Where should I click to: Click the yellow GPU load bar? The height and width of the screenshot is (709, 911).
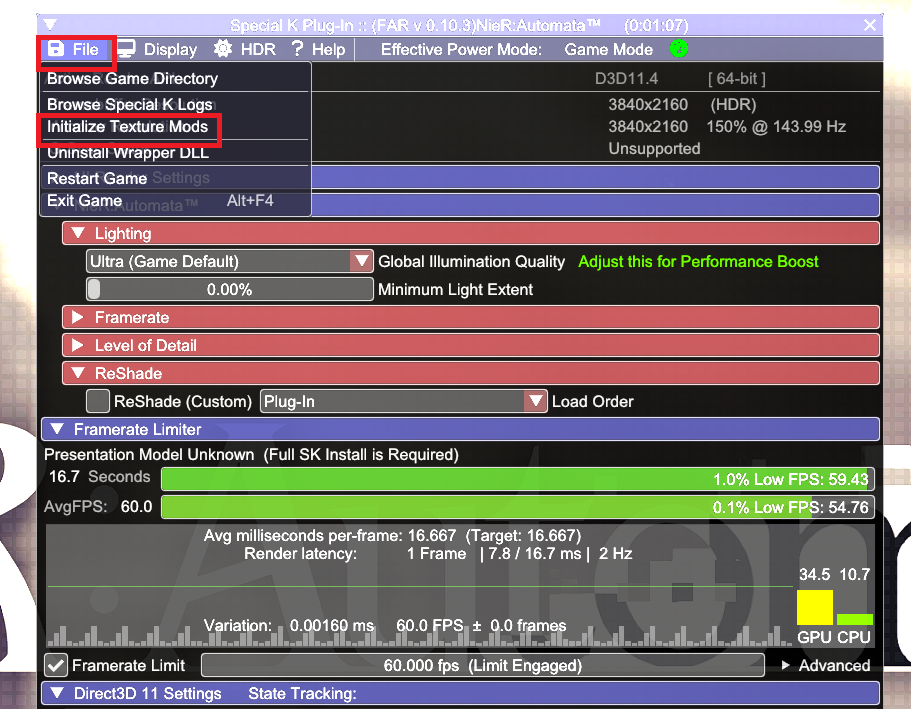point(815,608)
